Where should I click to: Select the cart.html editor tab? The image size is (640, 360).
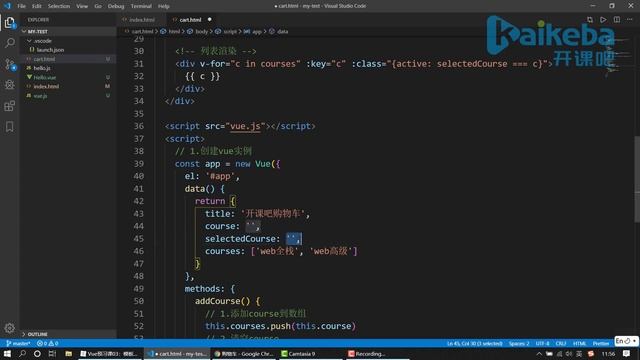(x=190, y=20)
